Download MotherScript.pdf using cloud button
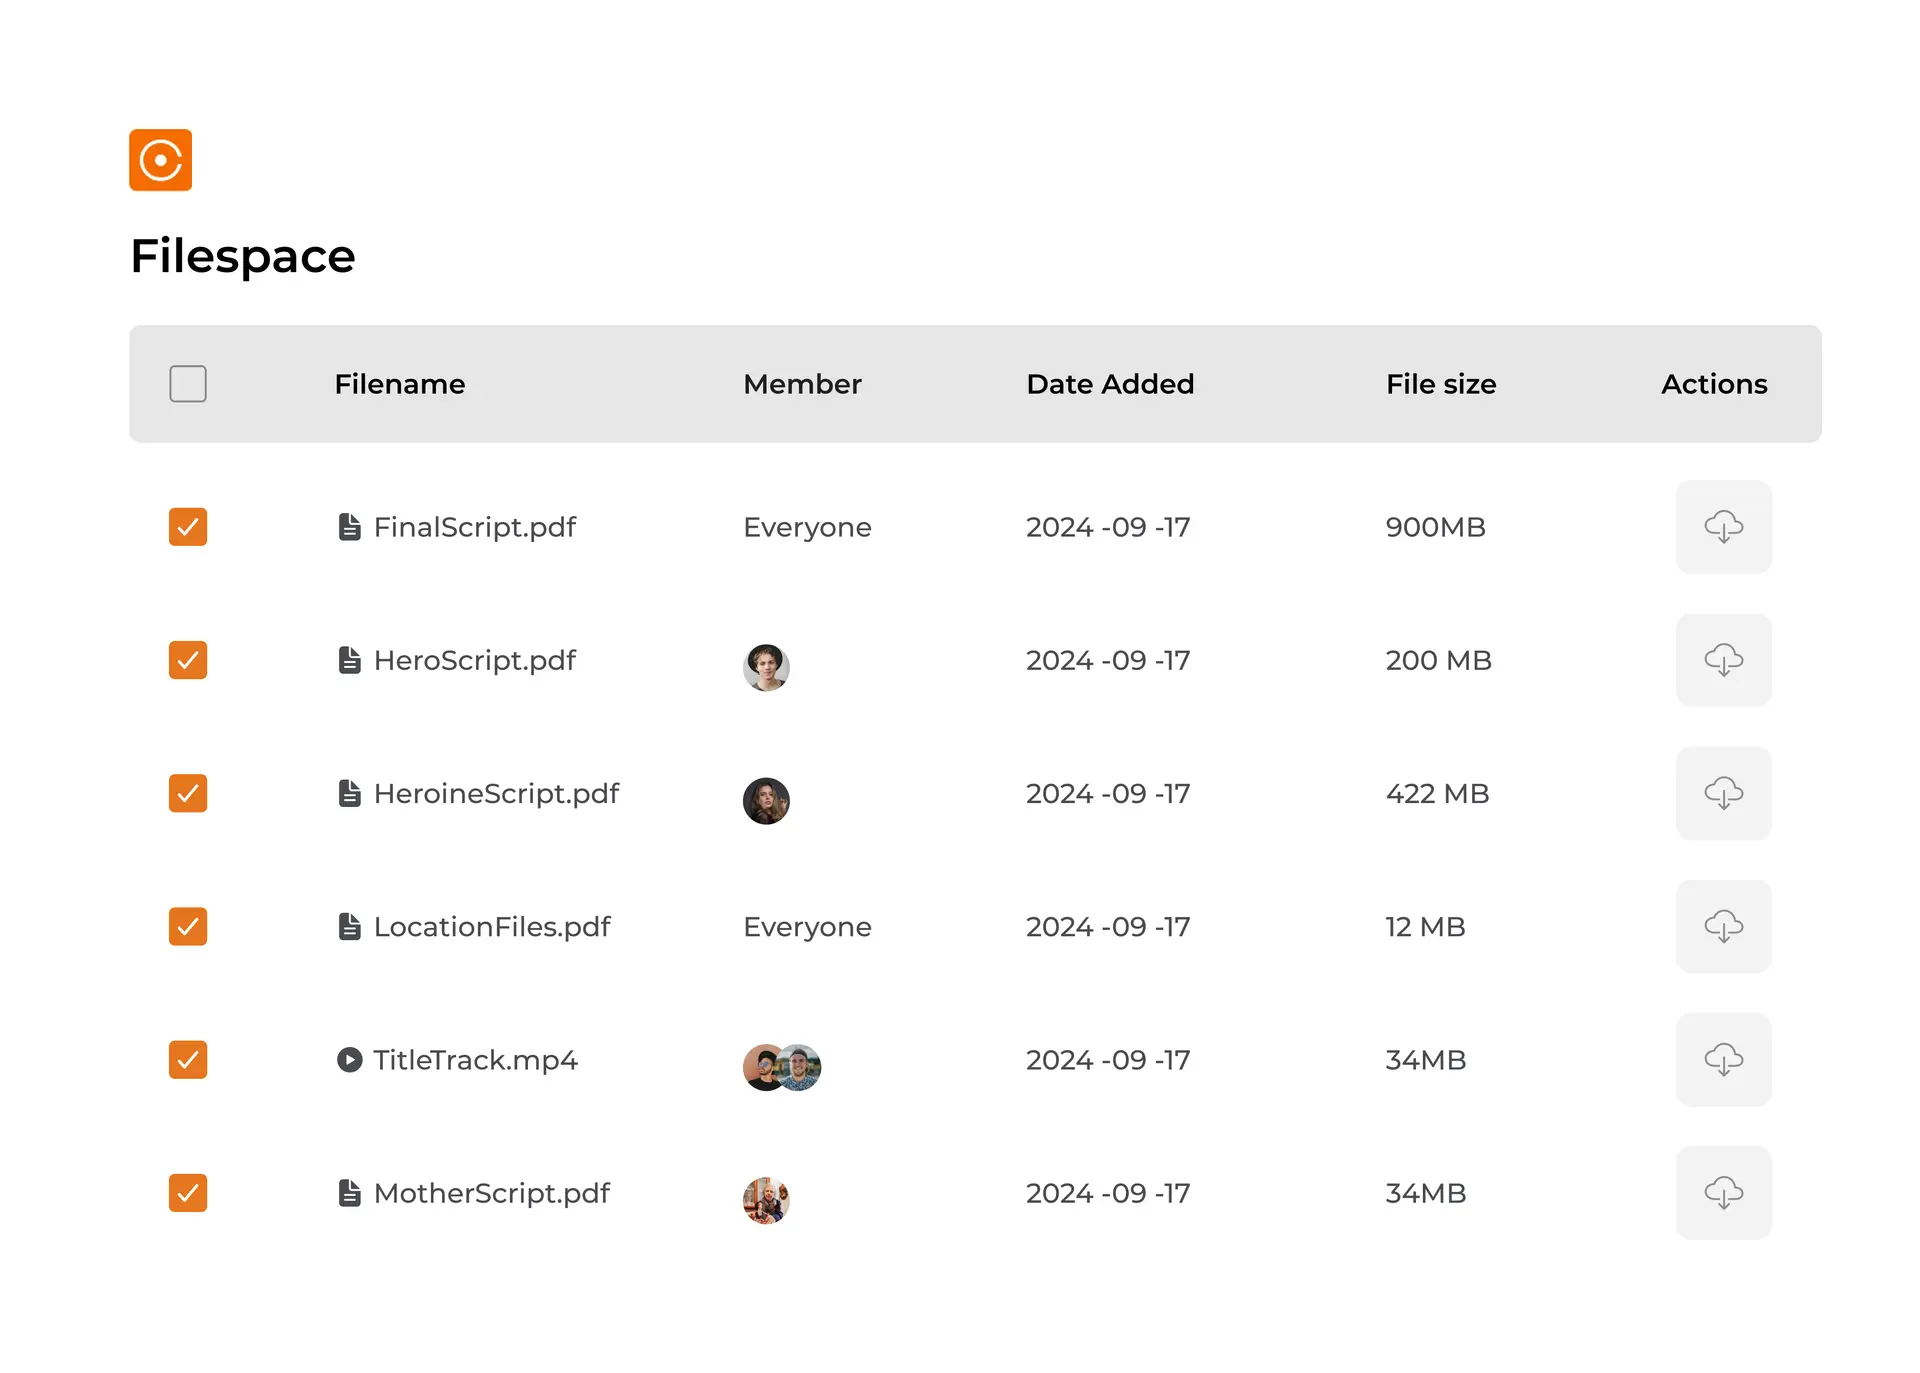 coord(1723,1193)
